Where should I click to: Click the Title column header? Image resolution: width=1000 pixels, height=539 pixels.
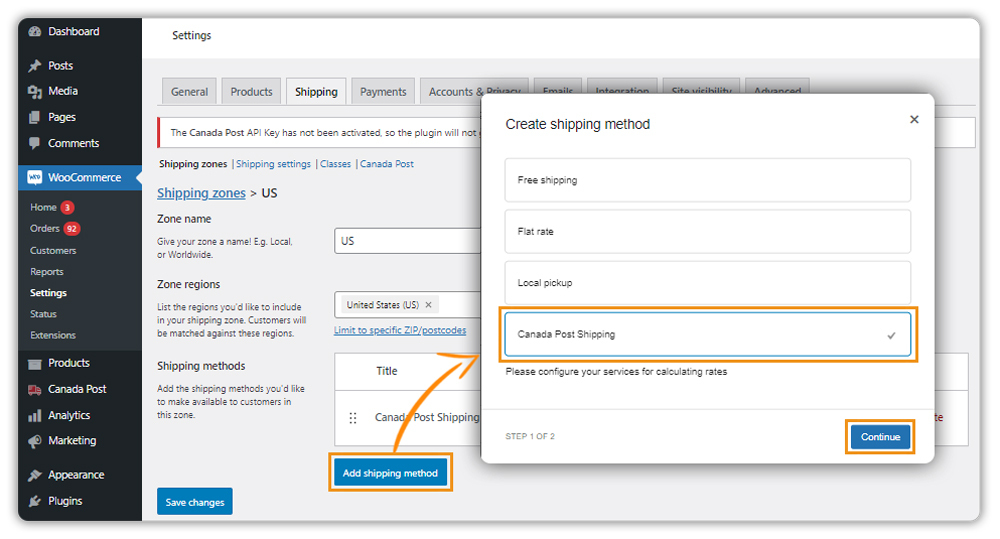pos(386,371)
